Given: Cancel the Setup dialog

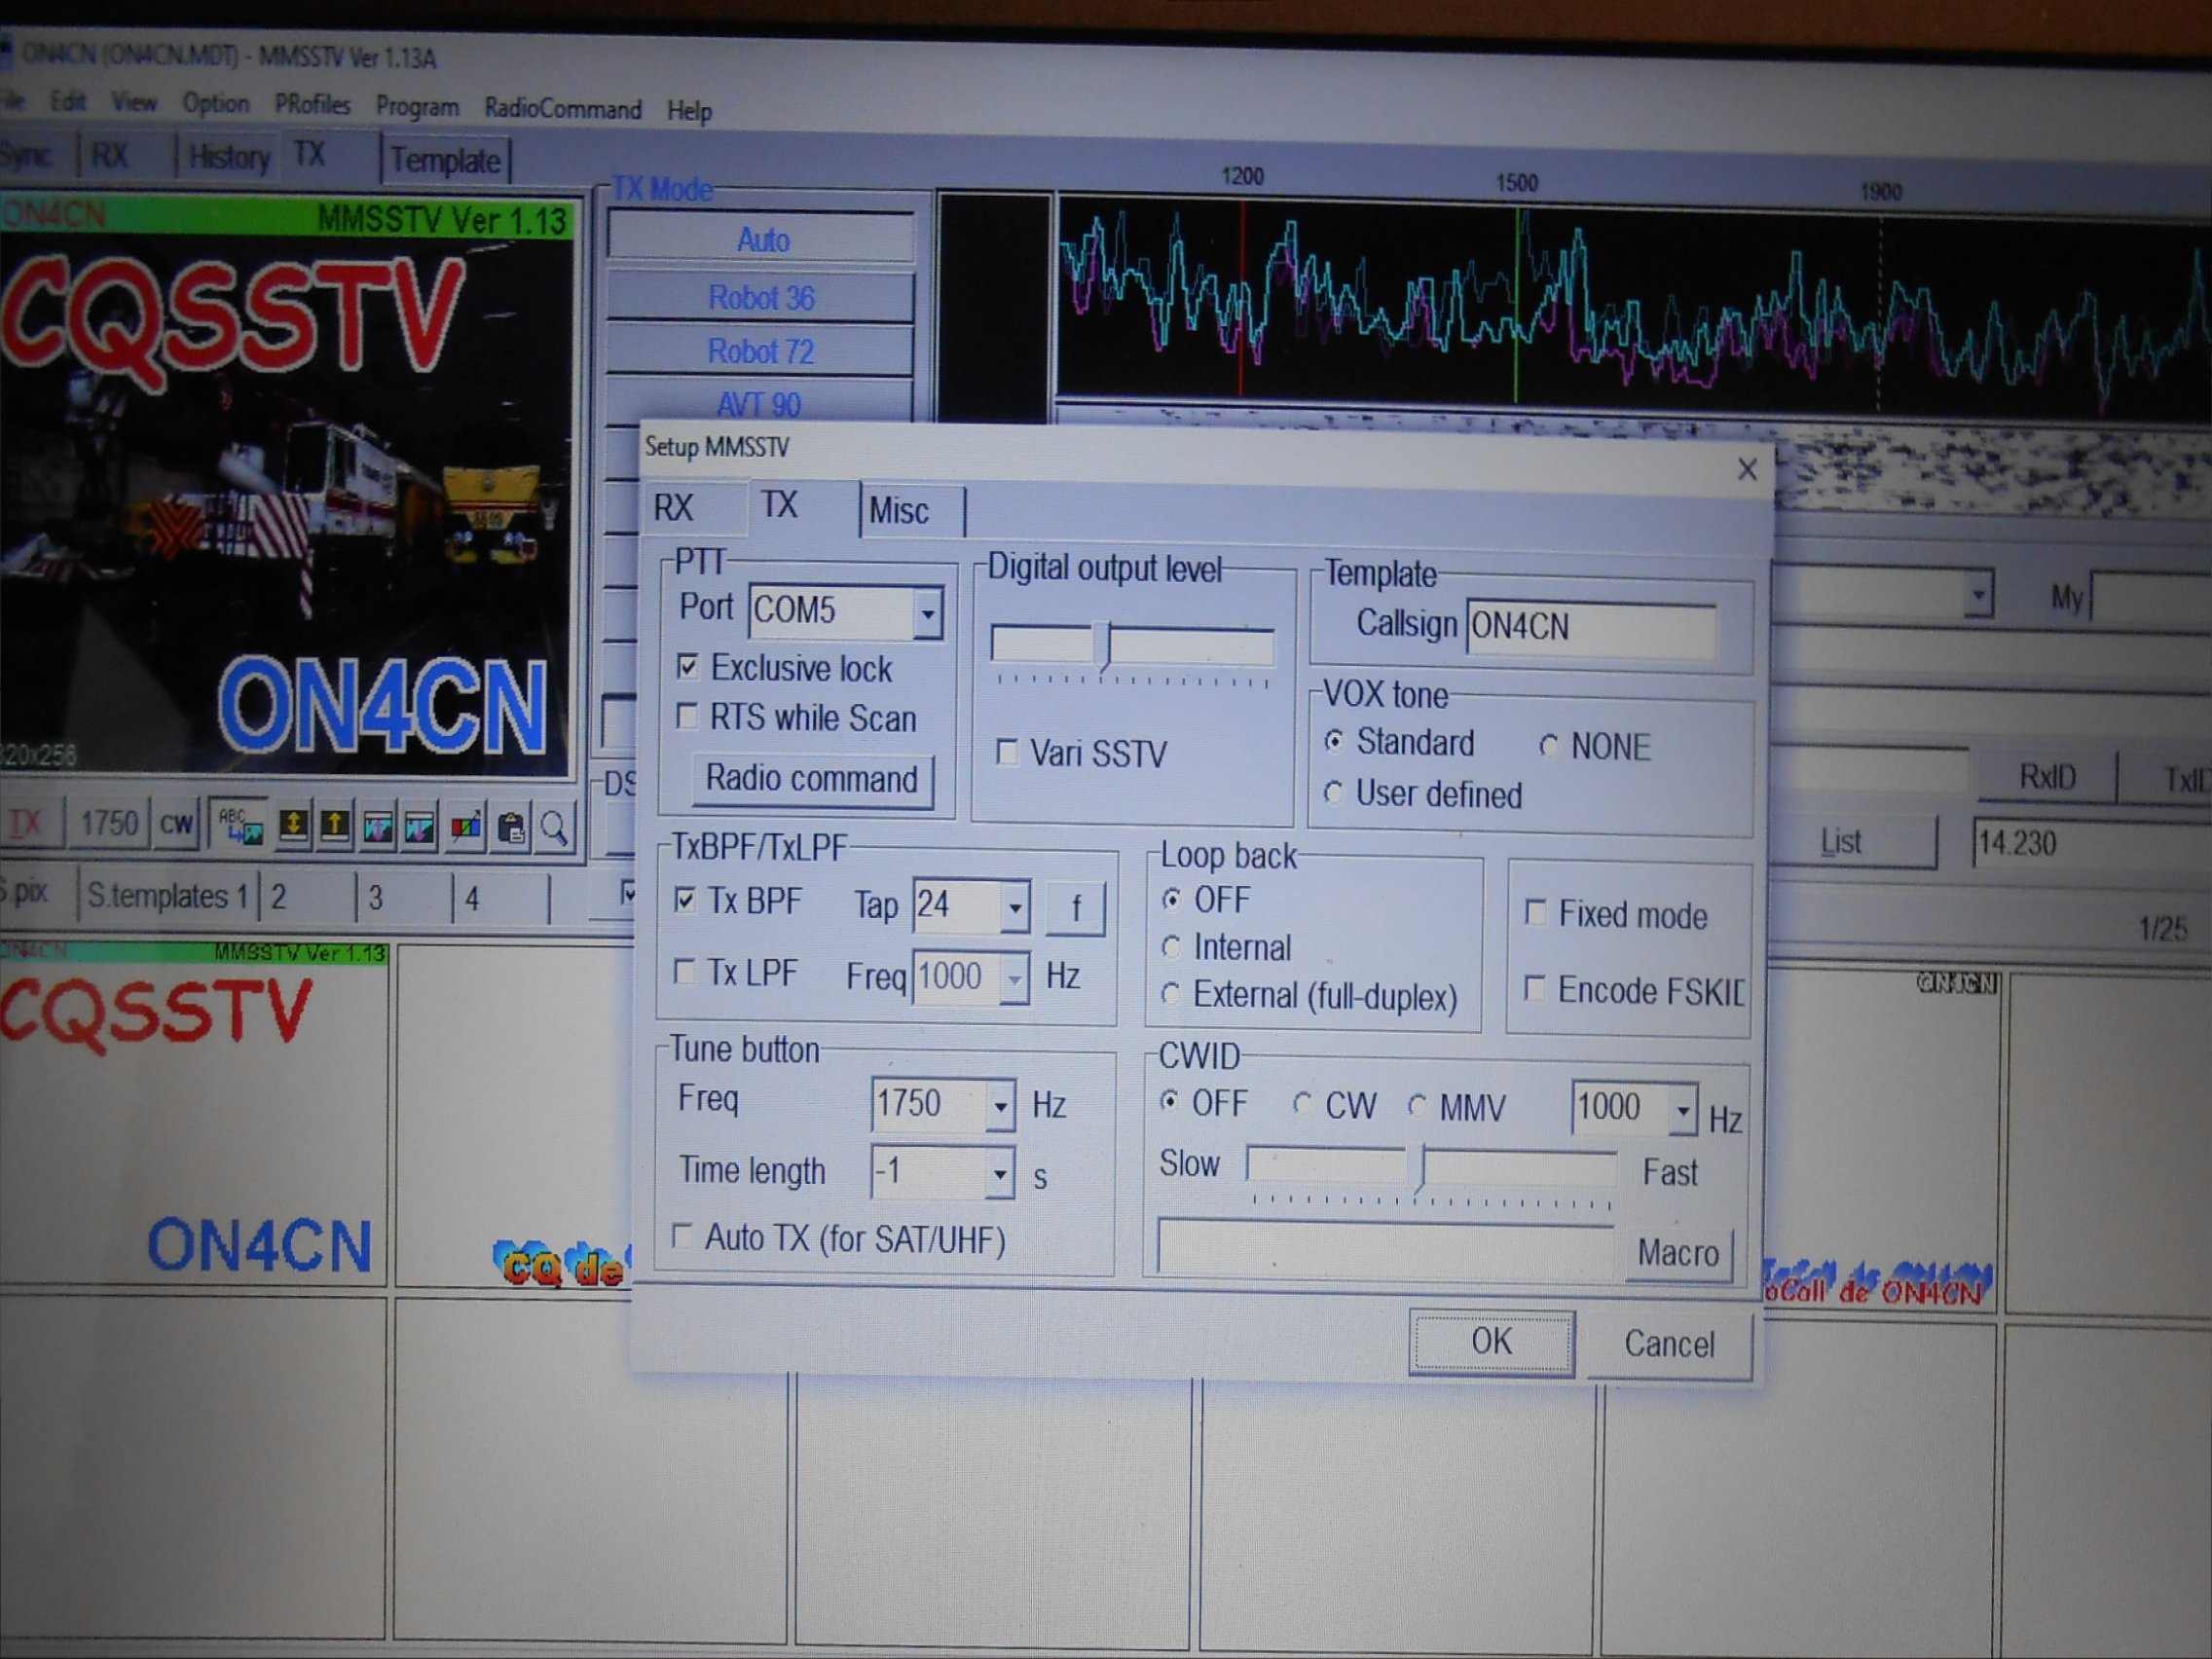Looking at the screenshot, I should coord(1669,1344).
